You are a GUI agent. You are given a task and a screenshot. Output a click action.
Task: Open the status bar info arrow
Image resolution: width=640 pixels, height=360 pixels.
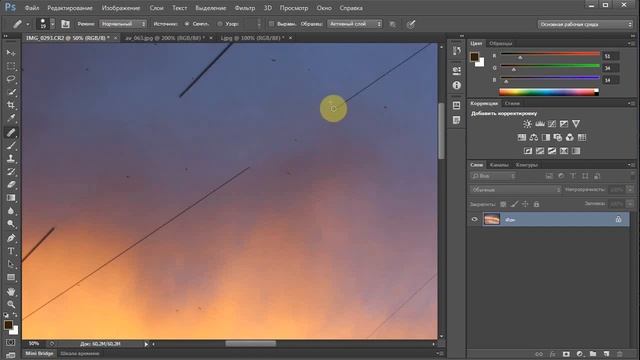146,344
